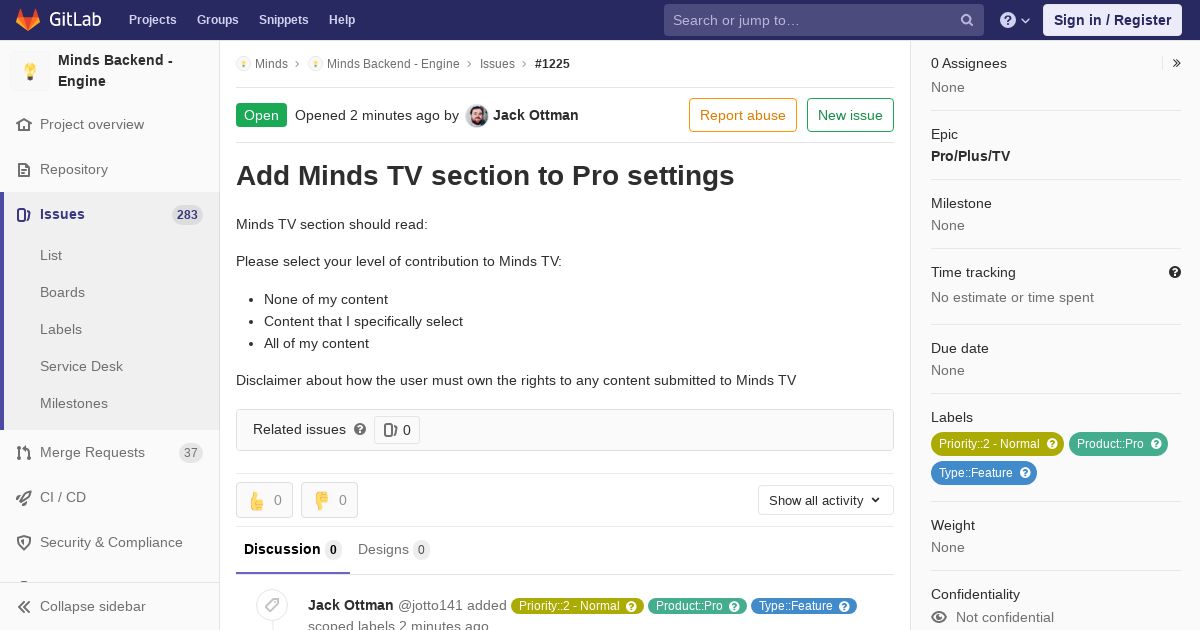Viewport: 1200px width, 630px height.
Task: Click help icon on Product::Pro sidebar label
Action: (x=1156, y=444)
